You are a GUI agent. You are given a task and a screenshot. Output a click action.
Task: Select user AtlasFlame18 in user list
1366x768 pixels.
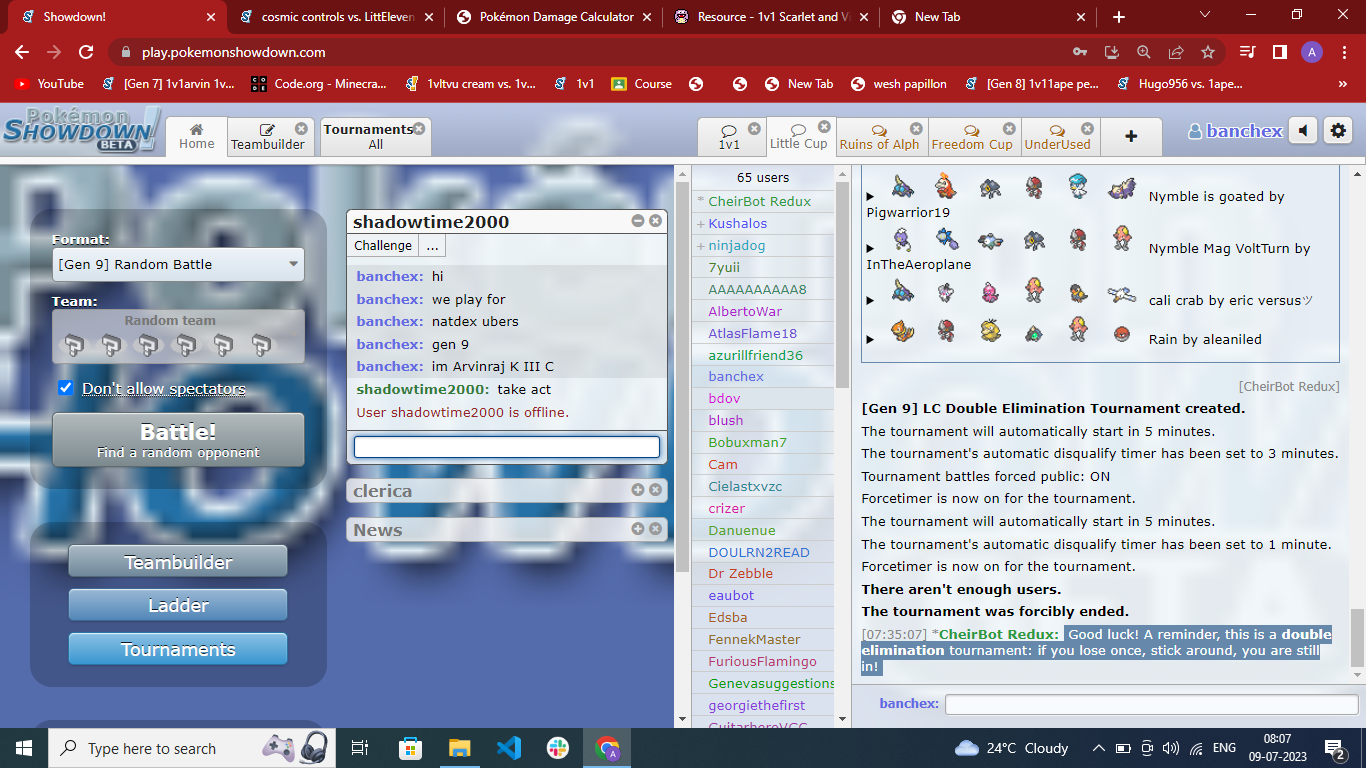[x=762, y=333]
